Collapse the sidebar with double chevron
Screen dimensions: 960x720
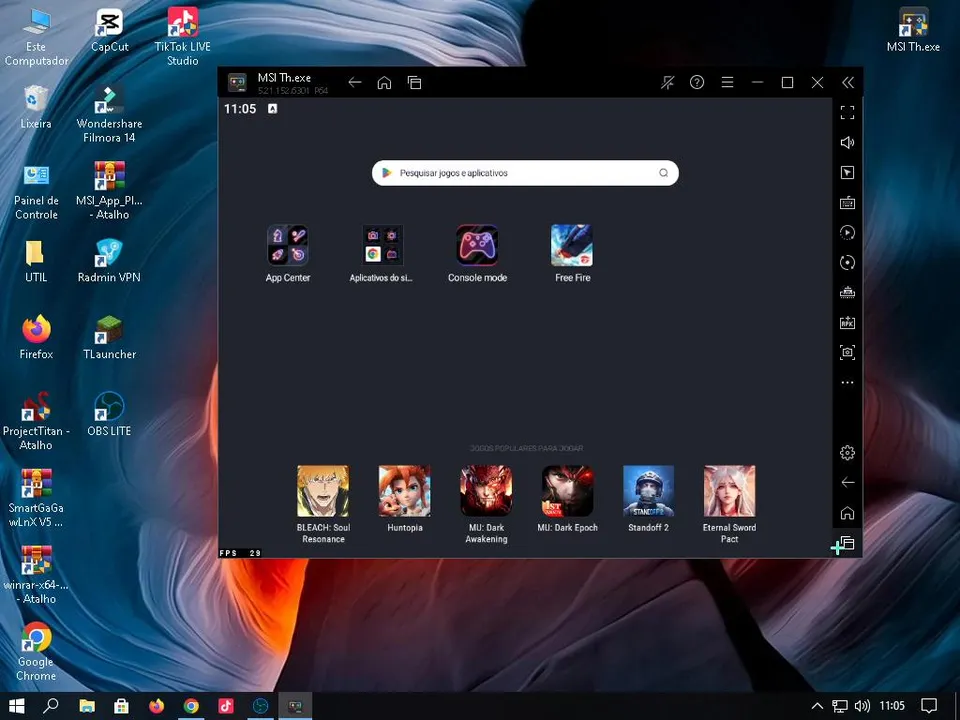point(847,83)
